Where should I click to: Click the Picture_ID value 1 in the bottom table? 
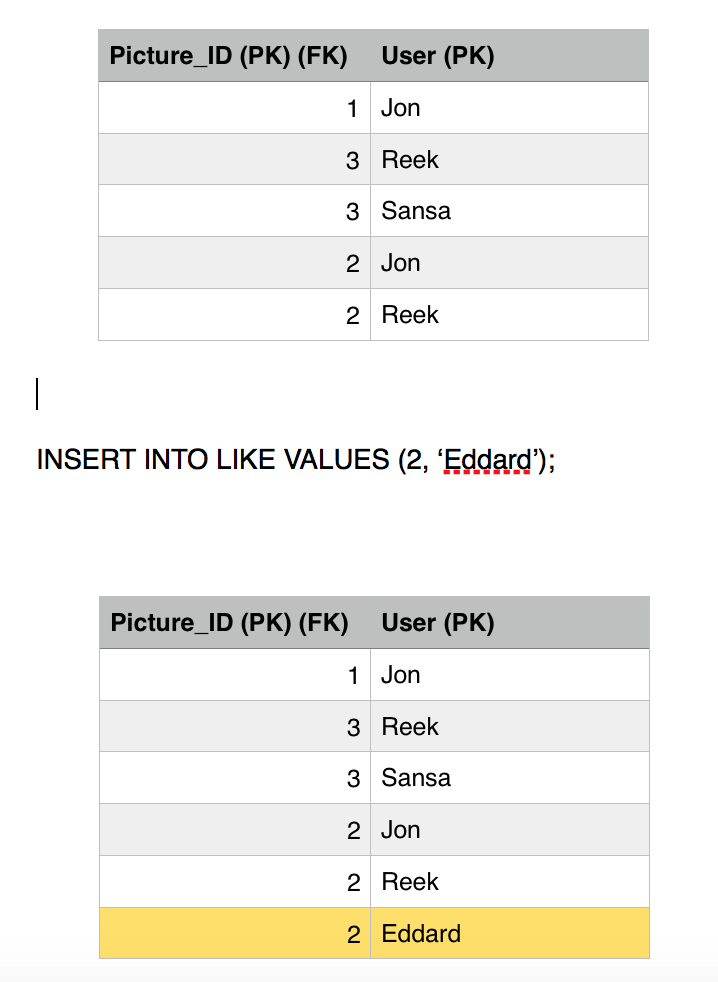(353, 675)
